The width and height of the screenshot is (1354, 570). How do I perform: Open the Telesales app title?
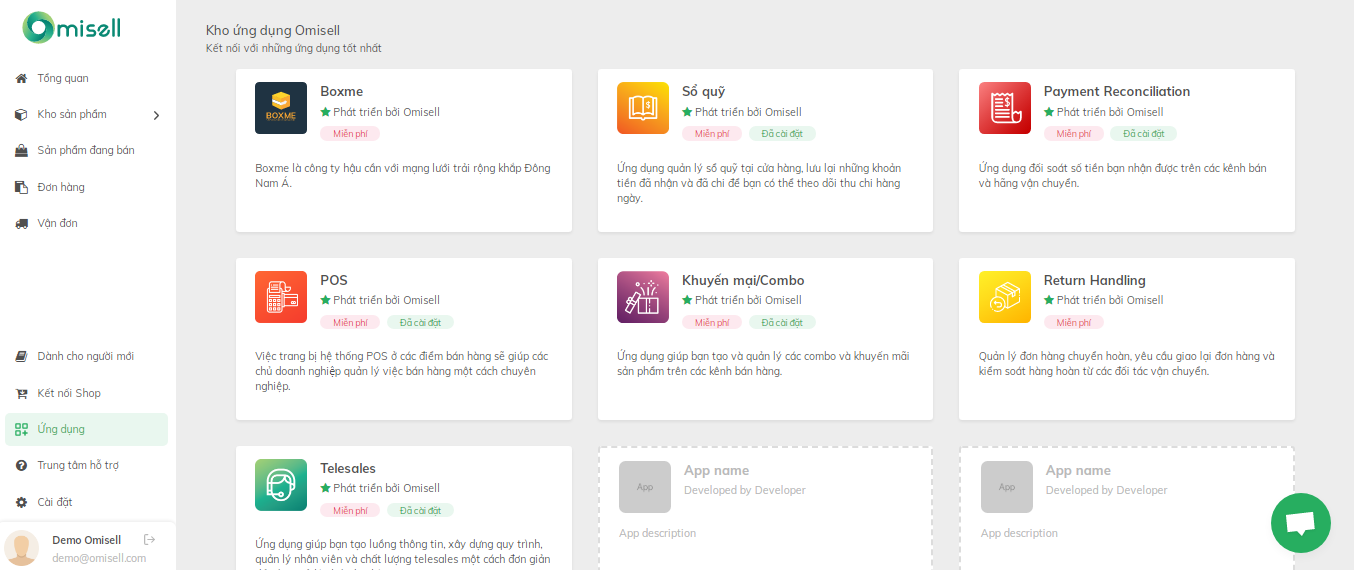348,468
